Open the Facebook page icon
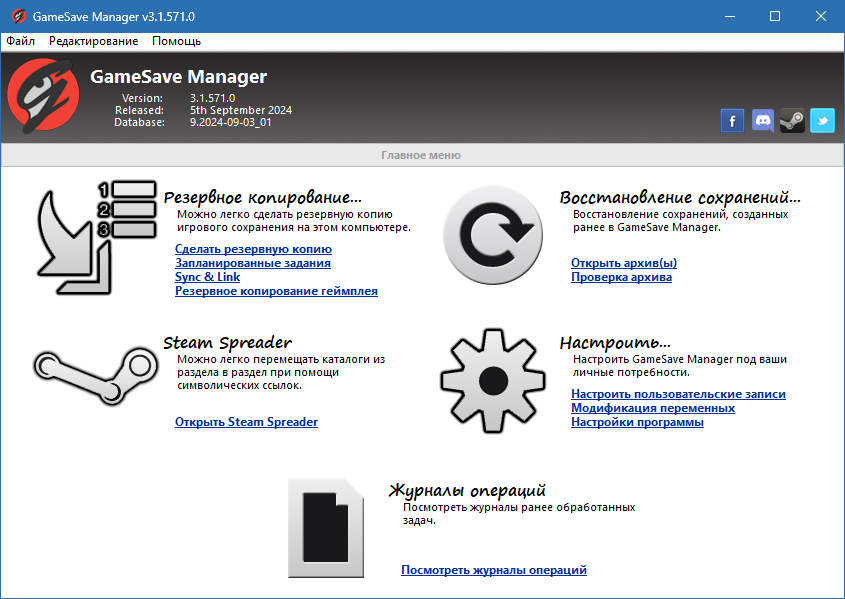This screenshot has height=599, width=845. point(732,120)
